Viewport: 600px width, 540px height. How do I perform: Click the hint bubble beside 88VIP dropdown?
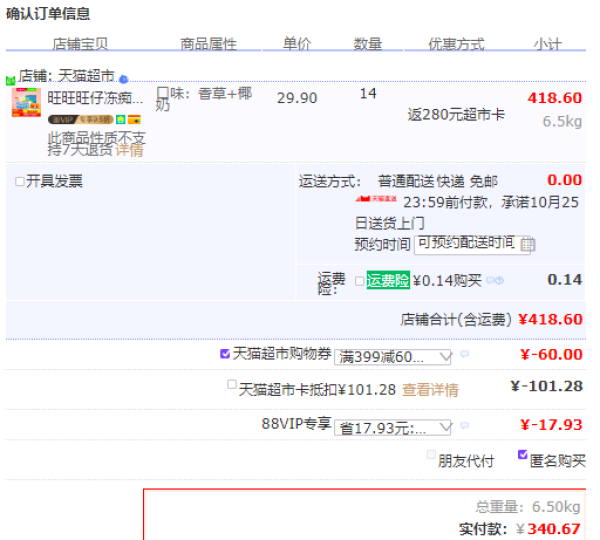[x=465, y=425]
